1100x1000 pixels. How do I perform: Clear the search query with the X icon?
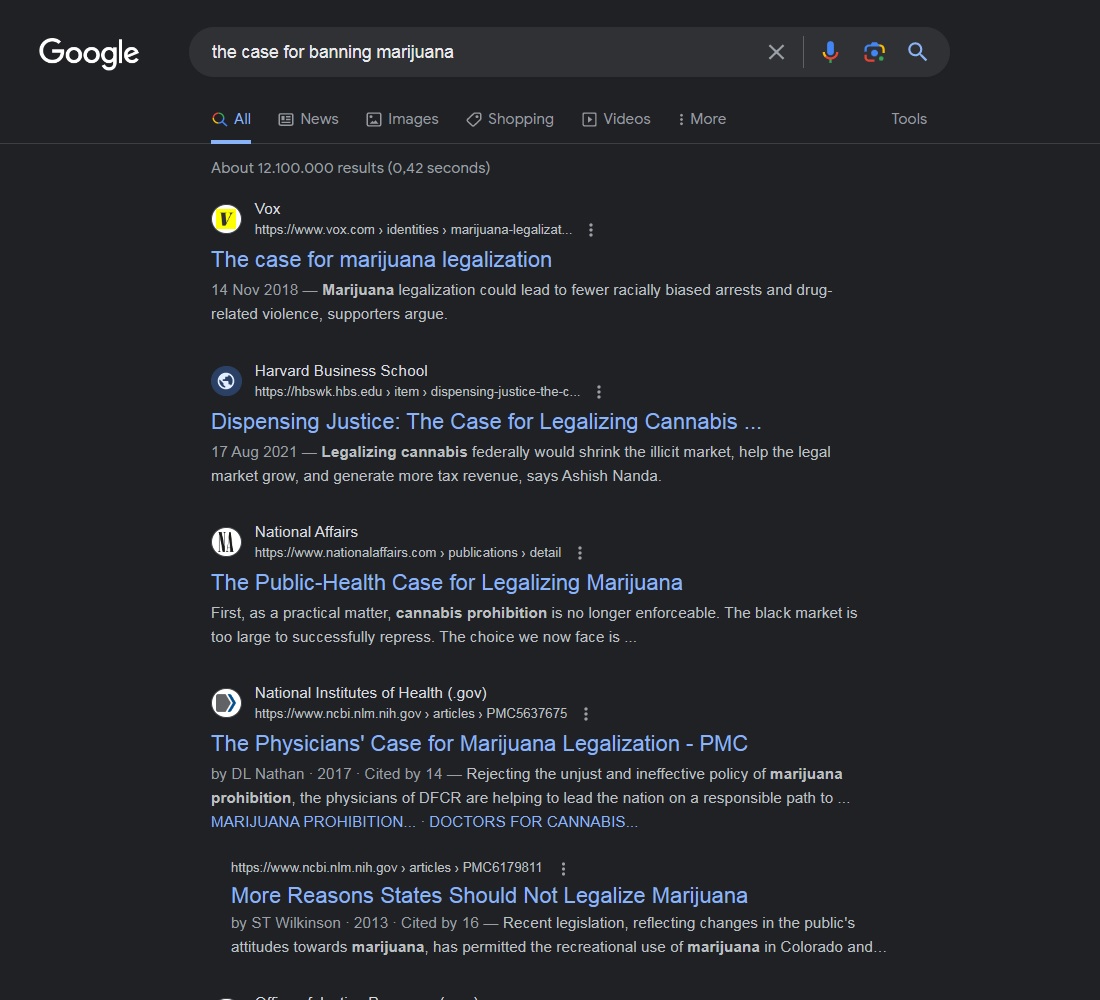[776, 52]
